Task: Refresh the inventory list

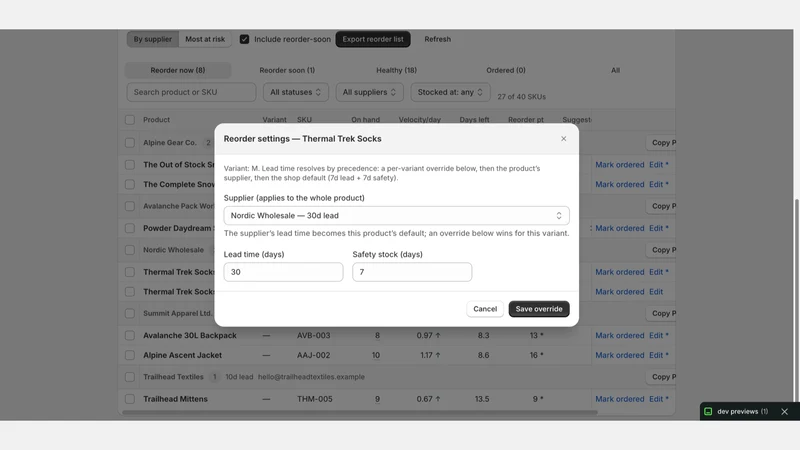Action: coord(438,39)
